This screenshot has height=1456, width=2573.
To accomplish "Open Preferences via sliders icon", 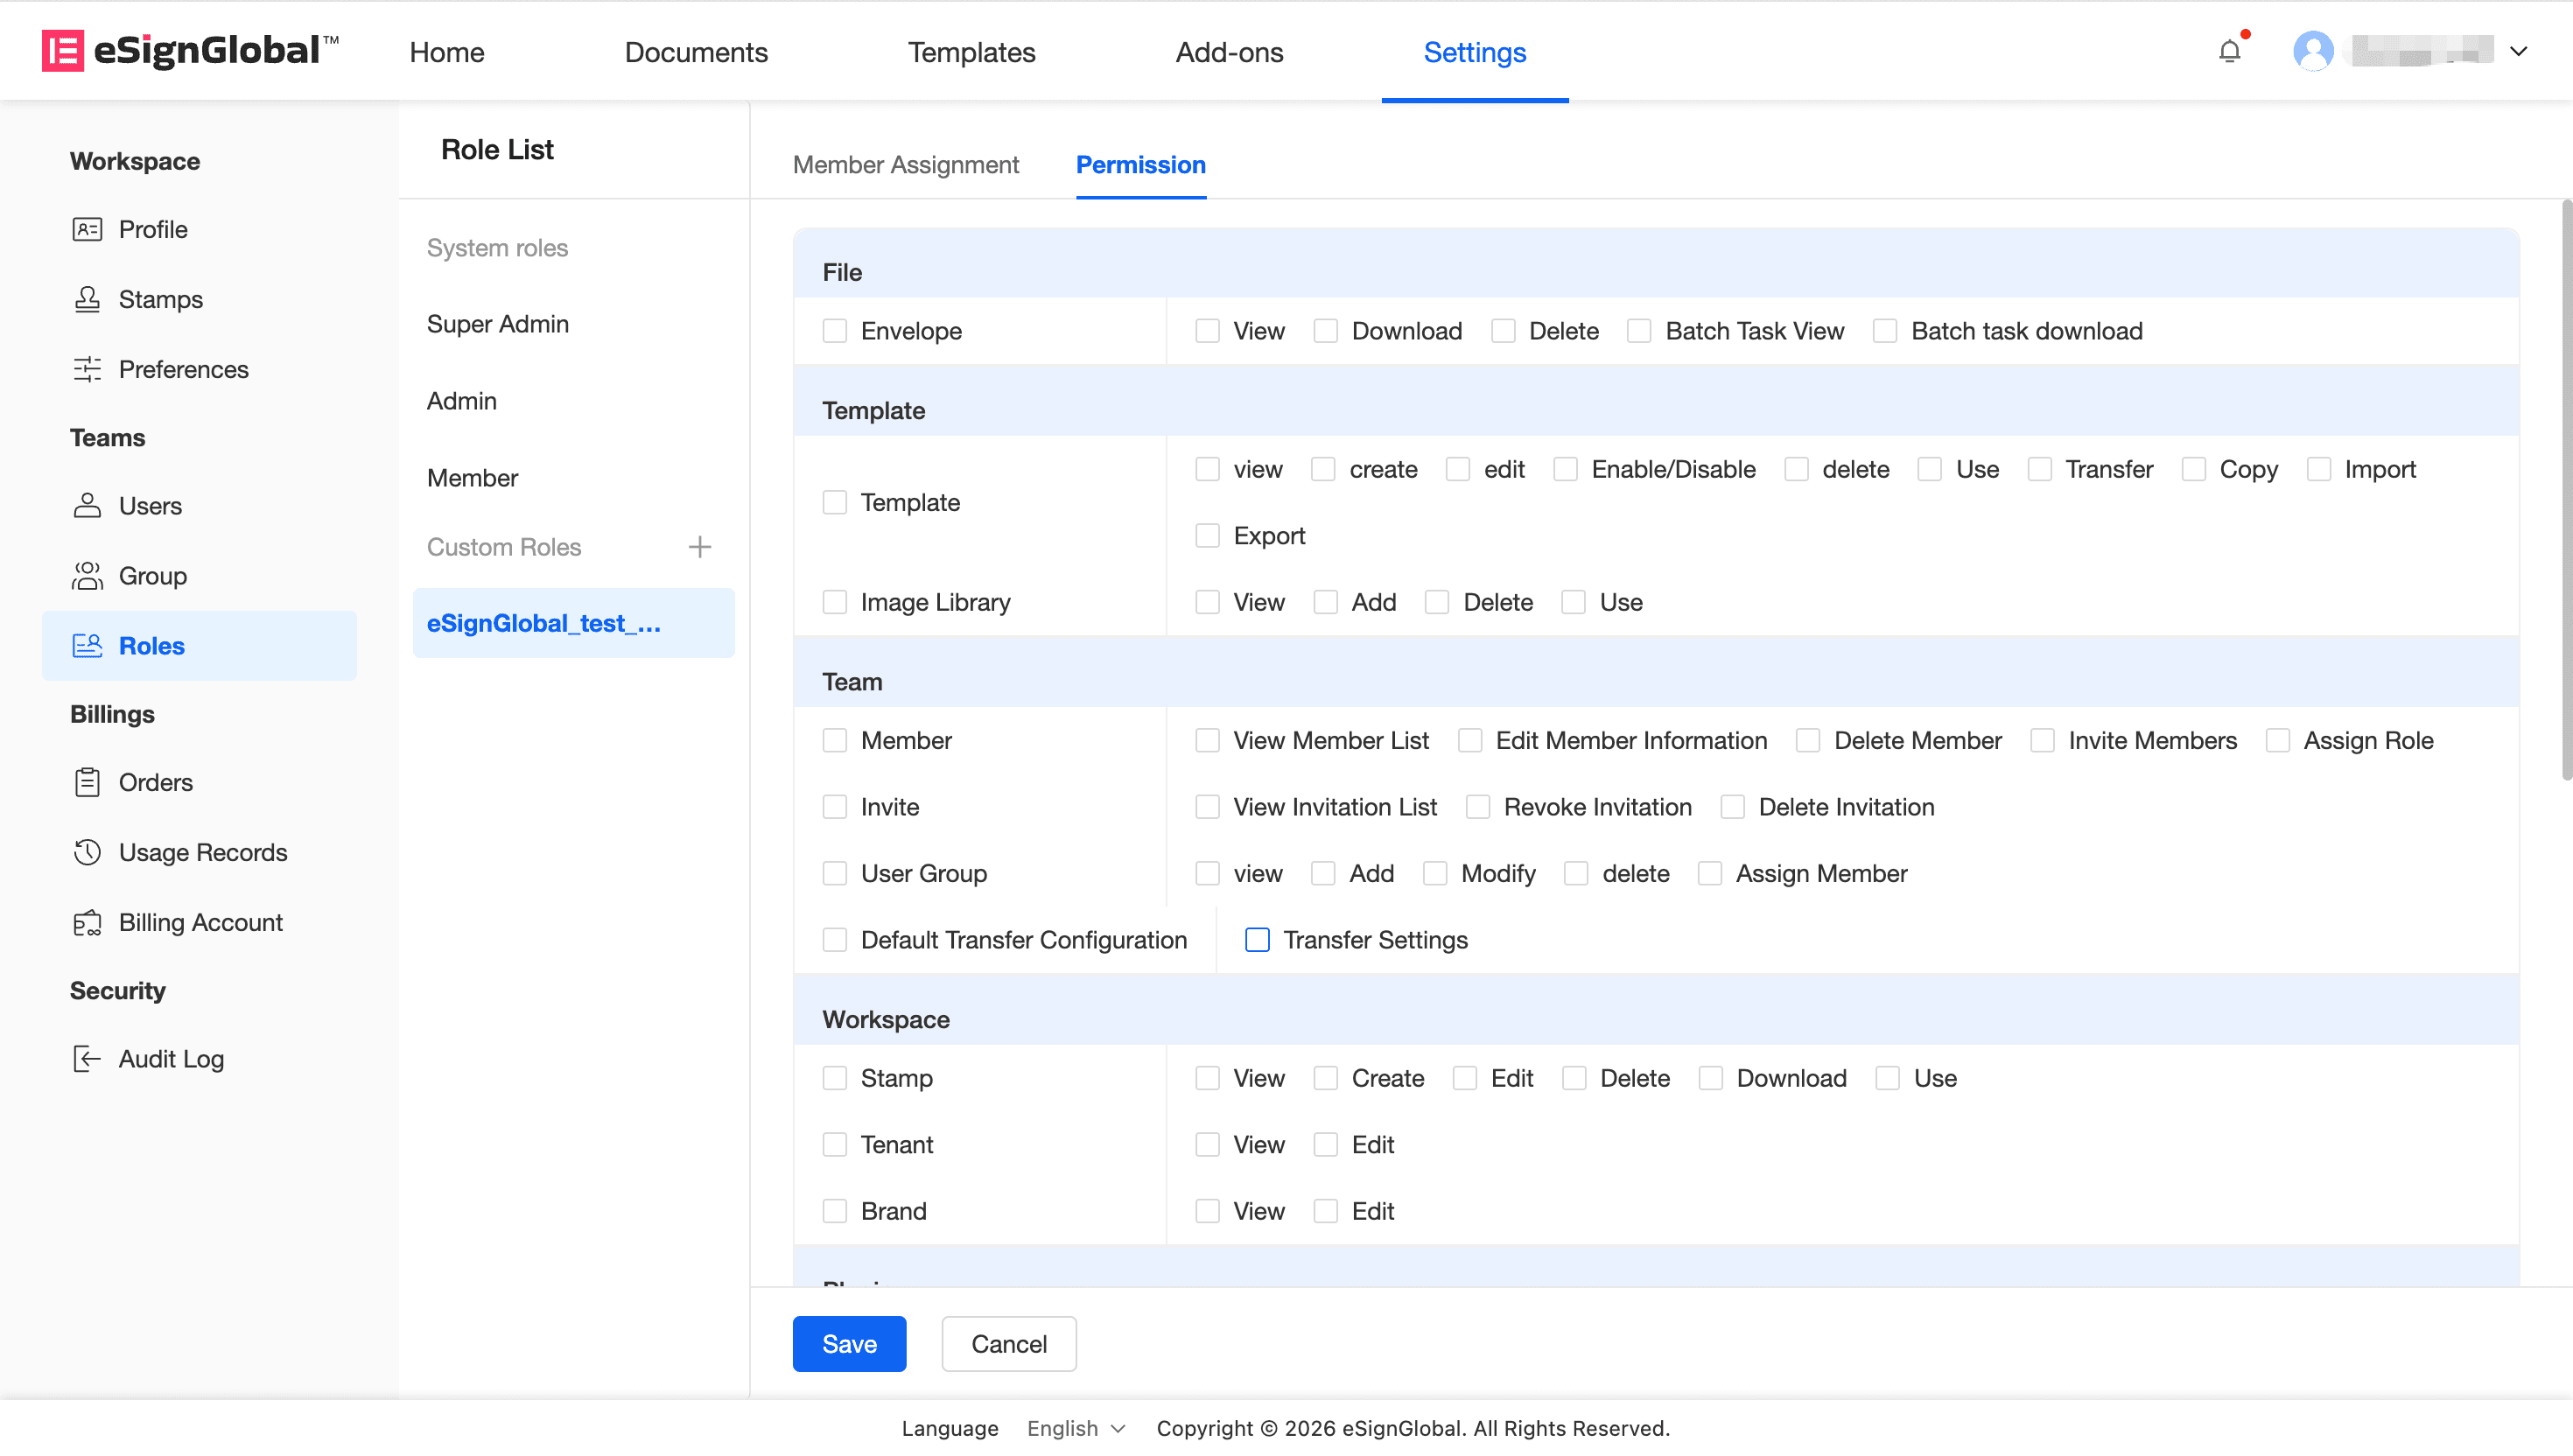I will (x=87, y=369).
